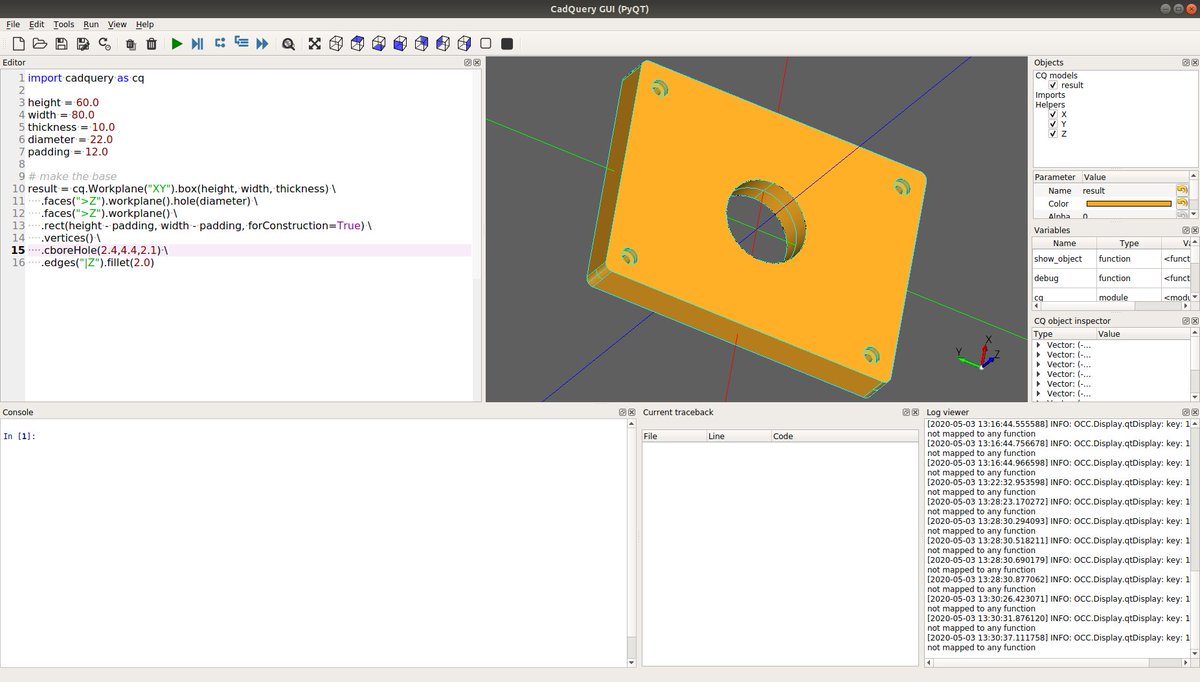1200x682 pixels.
Task: Open the File menu
Action: (x=13, y=24)
